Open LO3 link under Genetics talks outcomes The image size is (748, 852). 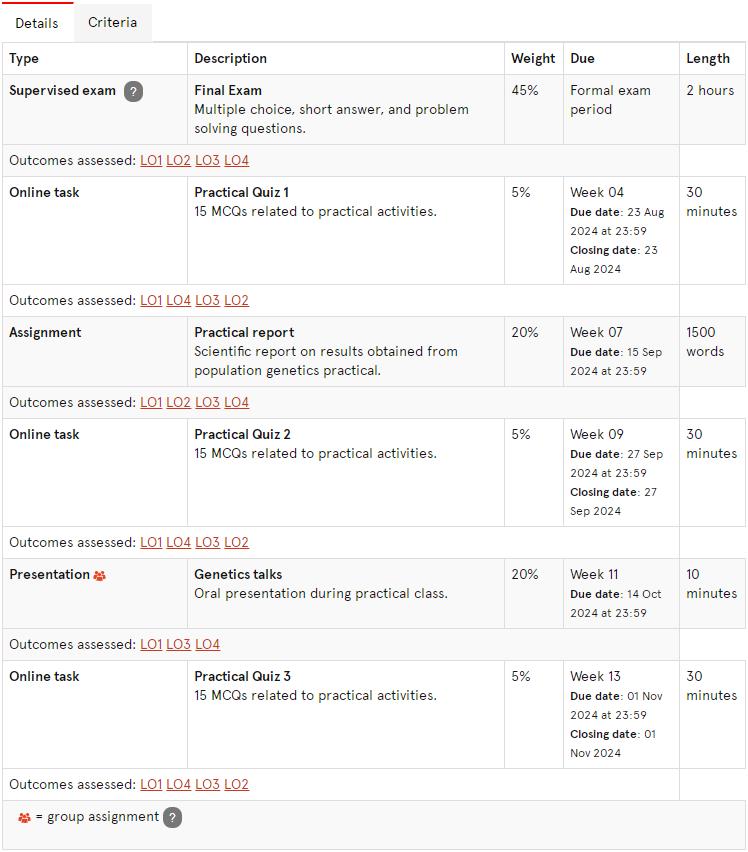[178, 644]
